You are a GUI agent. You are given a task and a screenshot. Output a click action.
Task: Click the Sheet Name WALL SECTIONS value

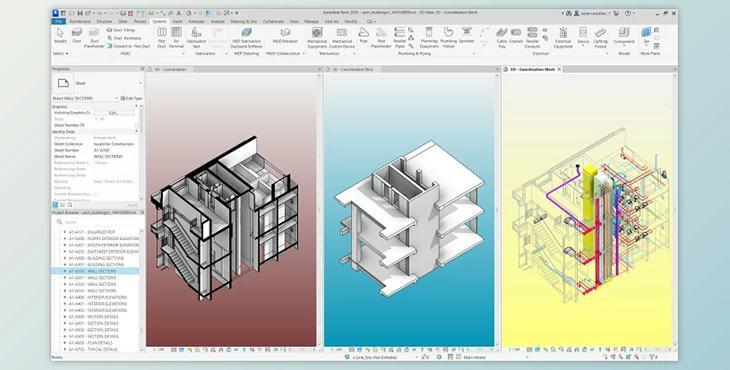click(108, 156)
